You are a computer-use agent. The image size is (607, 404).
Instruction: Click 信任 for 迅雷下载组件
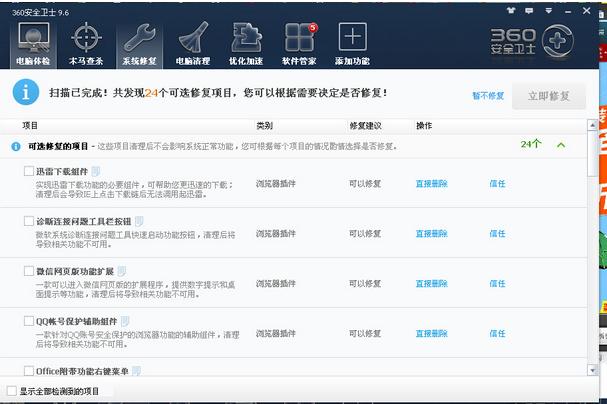[497, 183]
